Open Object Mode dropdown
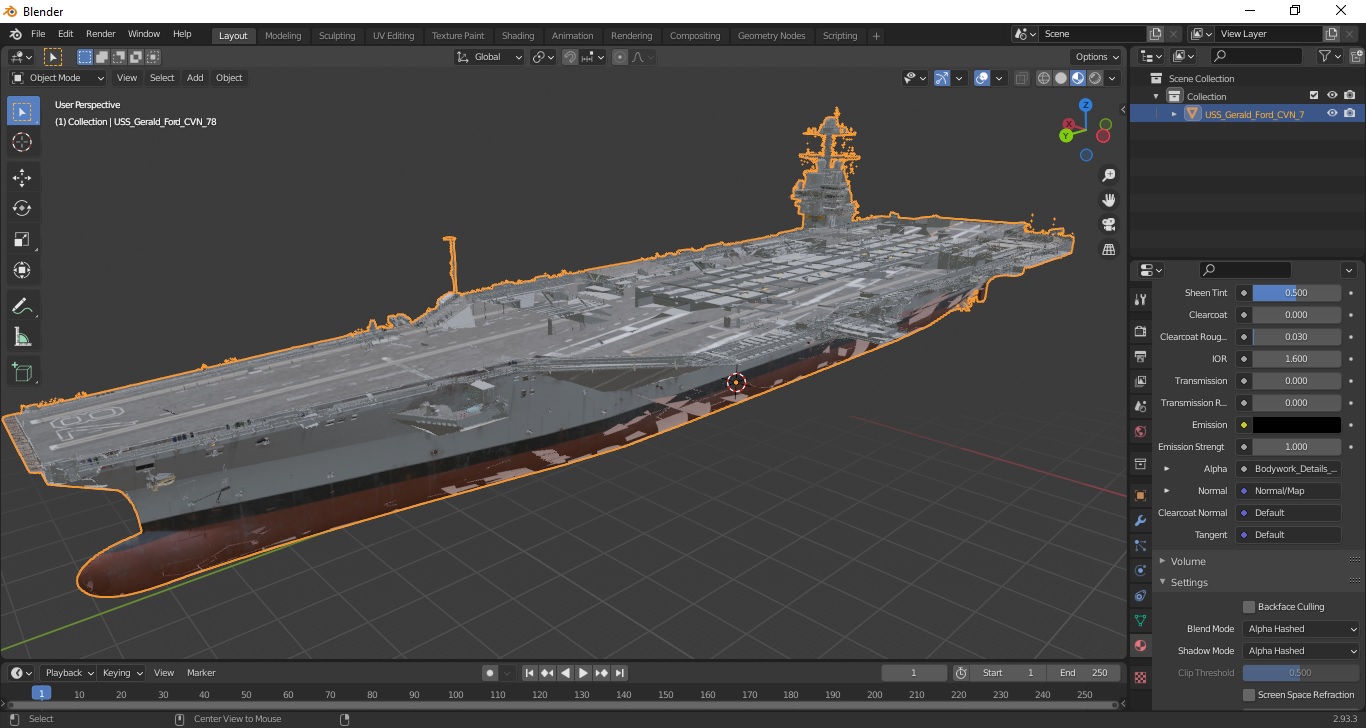 click(x=58, y=78)
